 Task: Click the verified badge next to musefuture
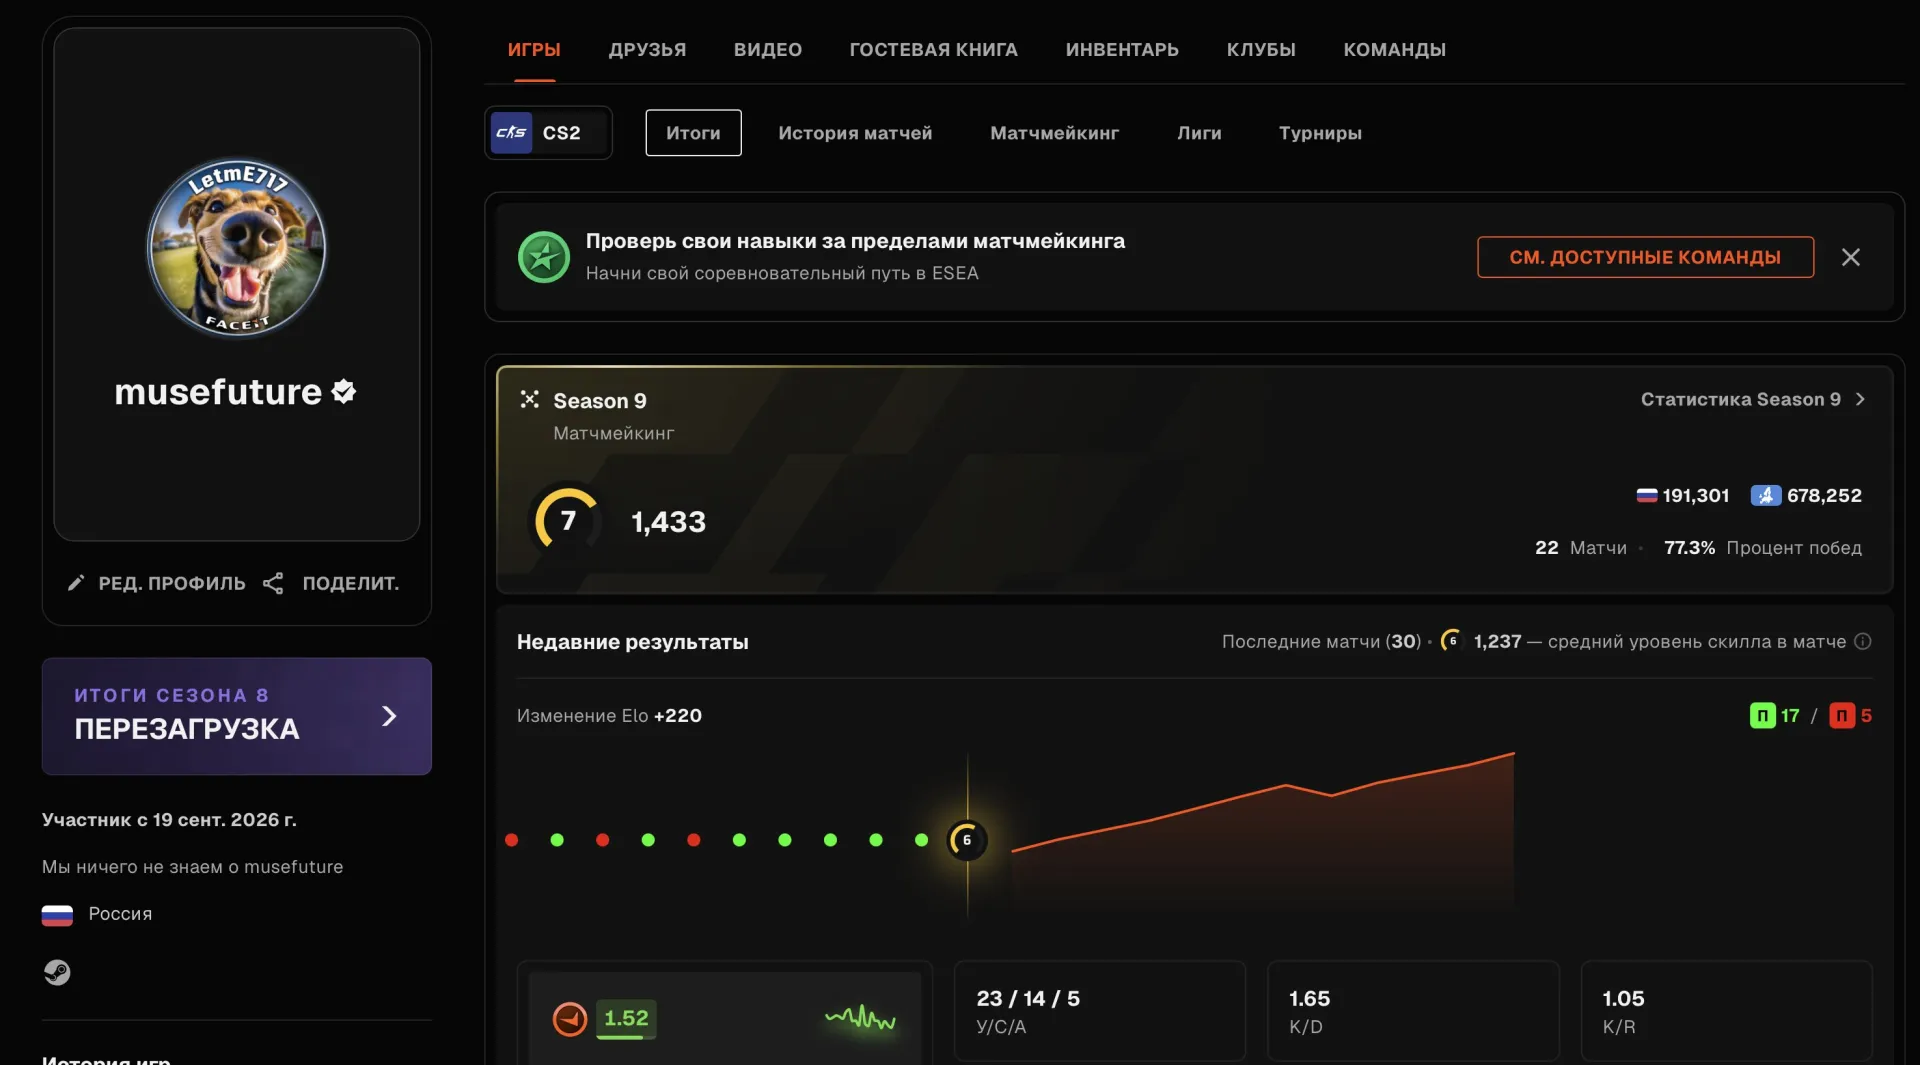(x=344, y=391)
